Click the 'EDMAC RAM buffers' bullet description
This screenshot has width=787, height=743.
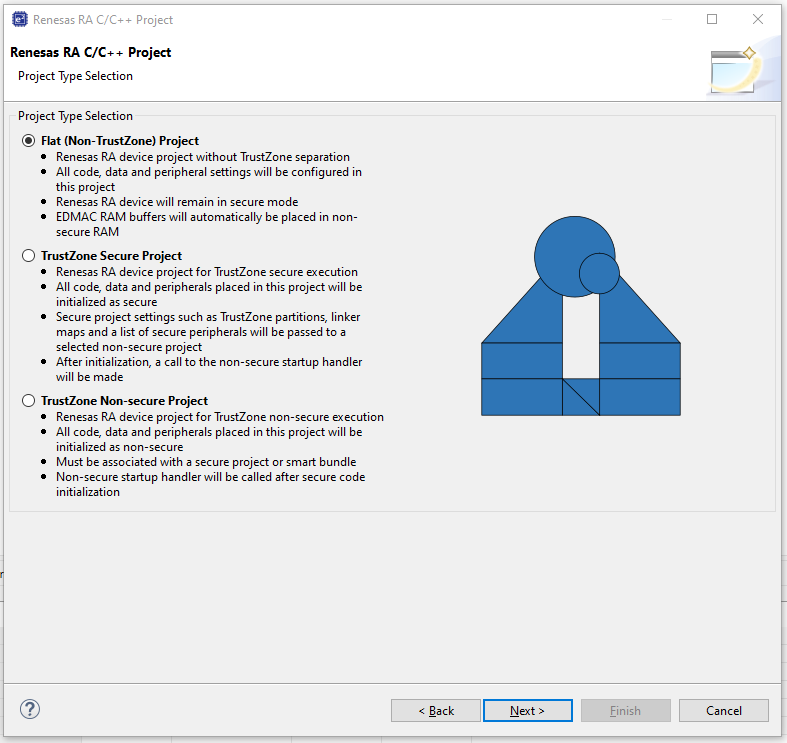point(206,224)
